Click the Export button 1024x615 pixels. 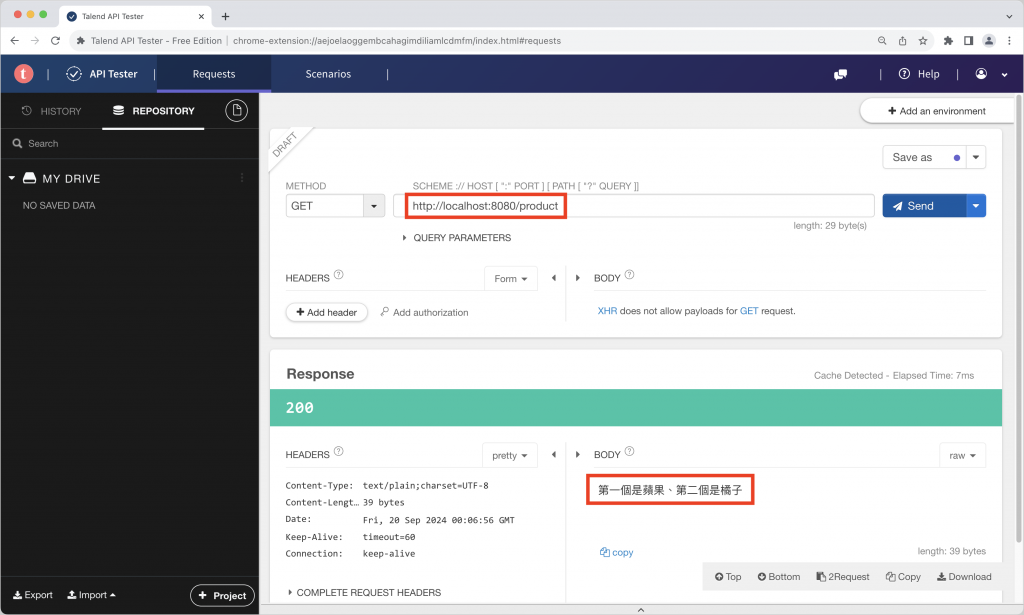33,595
